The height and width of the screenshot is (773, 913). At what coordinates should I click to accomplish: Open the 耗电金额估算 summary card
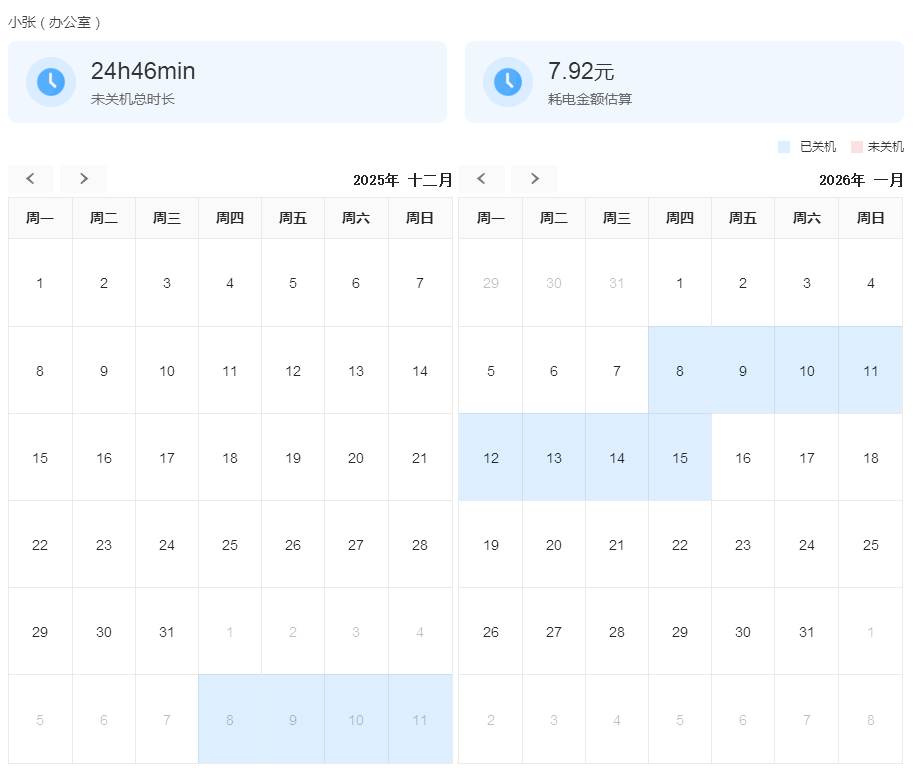[684, 82]
